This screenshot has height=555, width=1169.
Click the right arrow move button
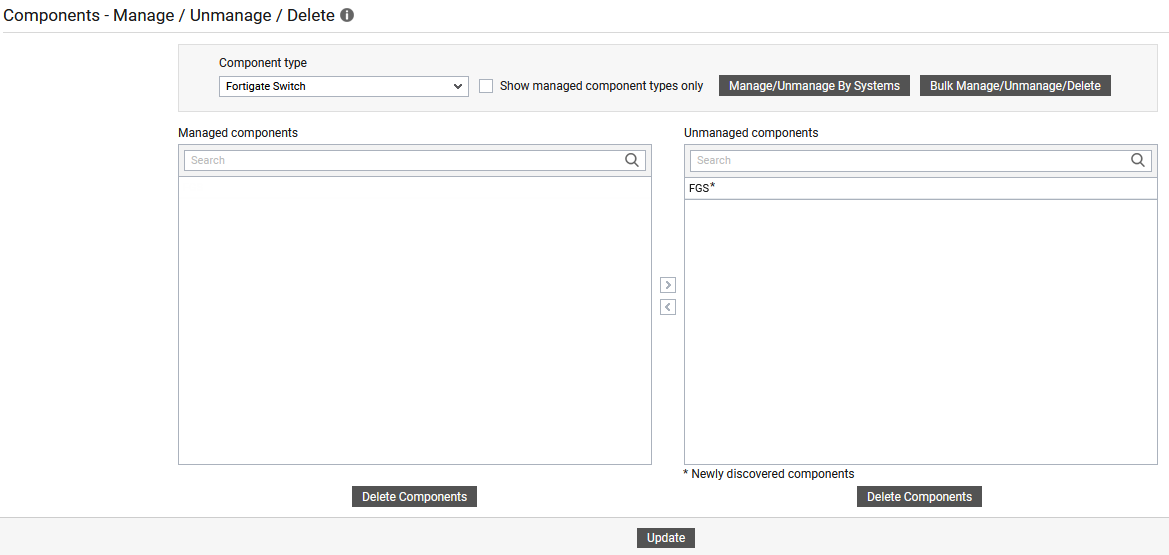[x=668, y=285]
